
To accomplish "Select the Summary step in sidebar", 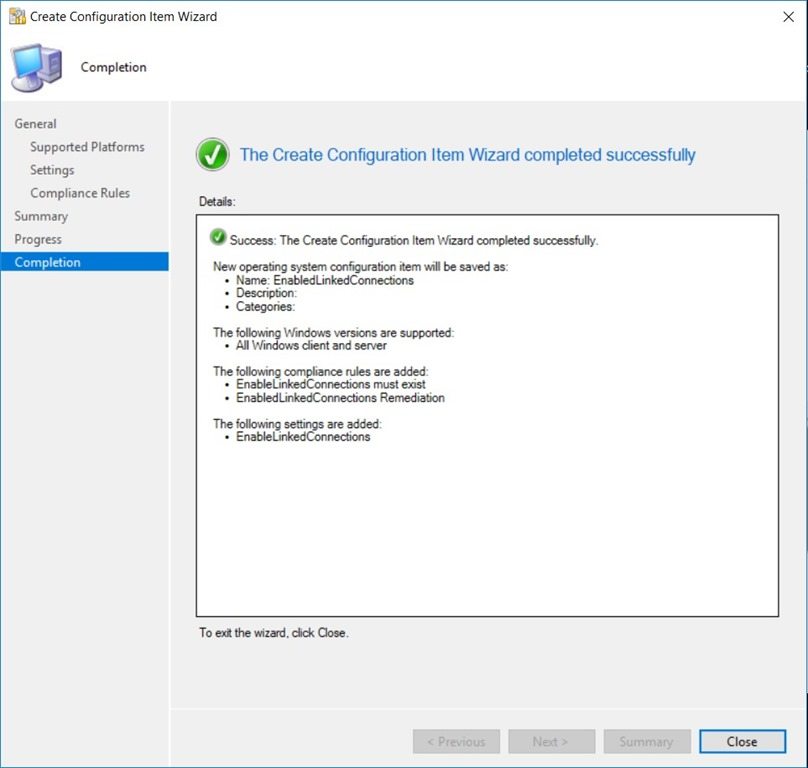I will tap(41, 216).
